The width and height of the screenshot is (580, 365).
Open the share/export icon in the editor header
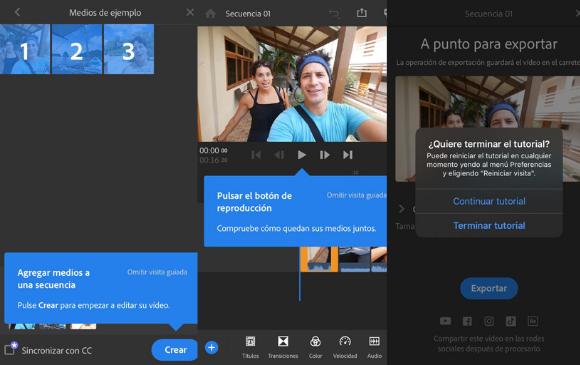pyautogui.click(x=361, y=13)
